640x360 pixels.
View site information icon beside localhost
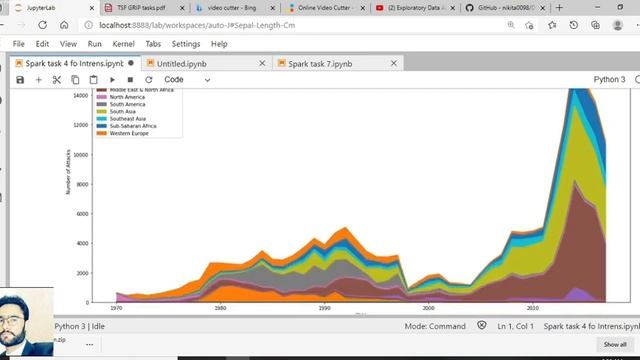(88, 25)
